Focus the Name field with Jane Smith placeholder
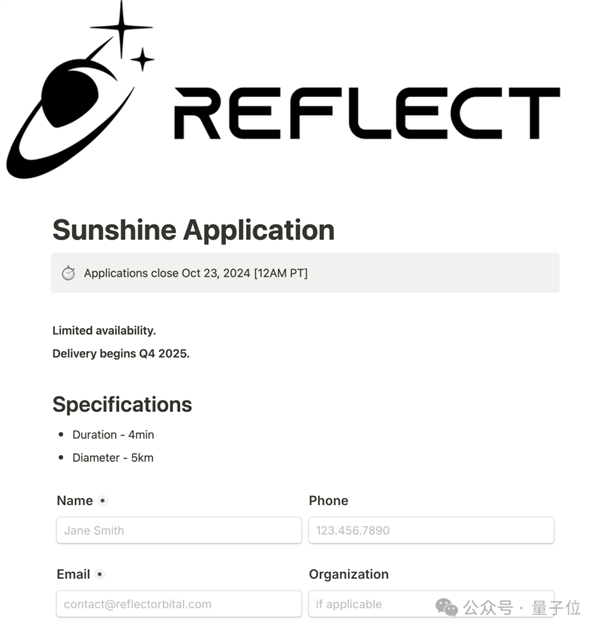This screenshot has width=600, height=632. coord(178,530)
